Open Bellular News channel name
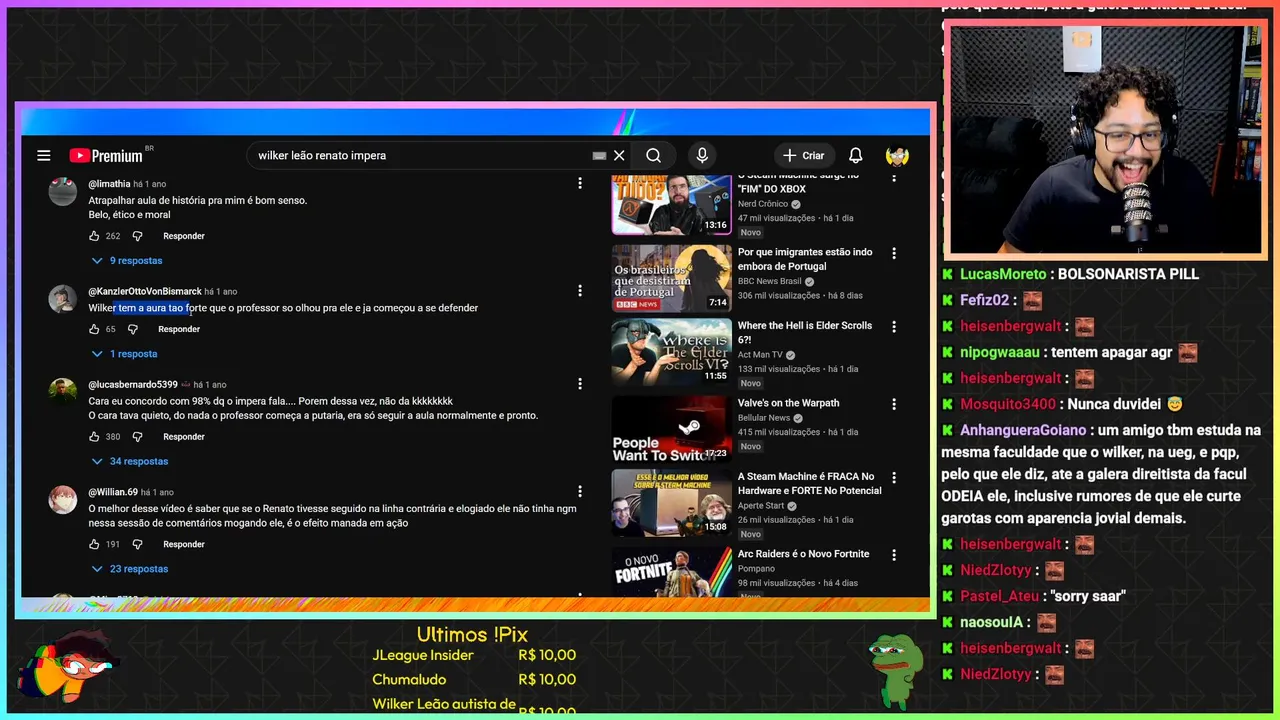 (x=764, y=418)
